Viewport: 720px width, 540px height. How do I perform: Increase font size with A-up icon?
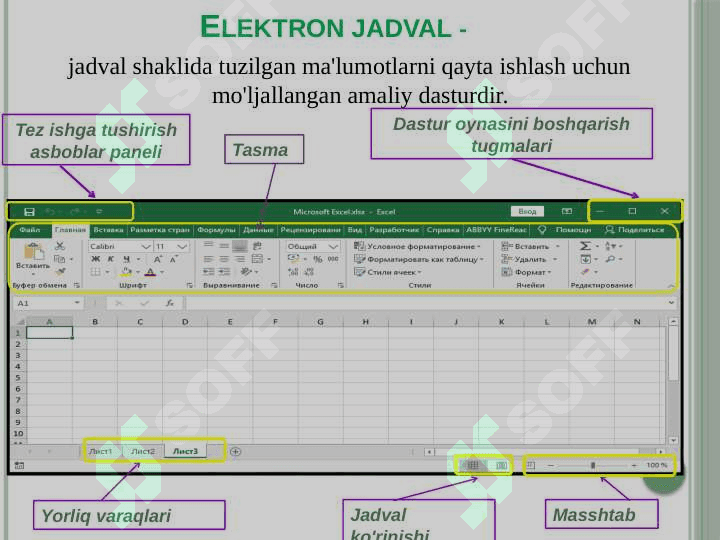coord(158,259)
